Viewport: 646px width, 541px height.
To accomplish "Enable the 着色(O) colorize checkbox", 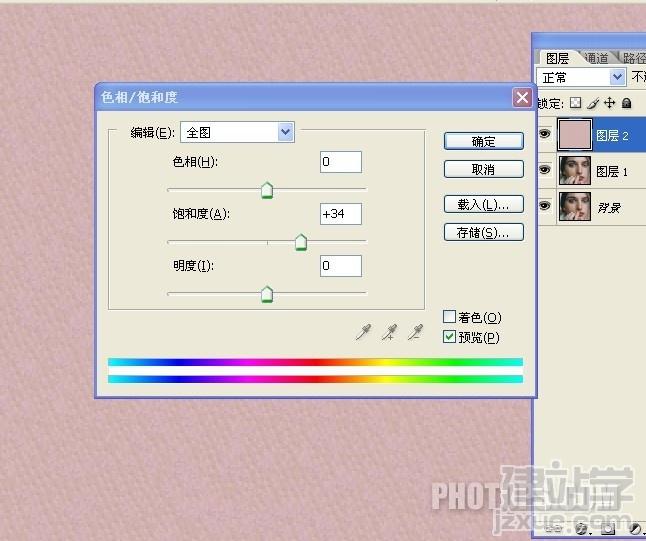I will click(449, 316).
